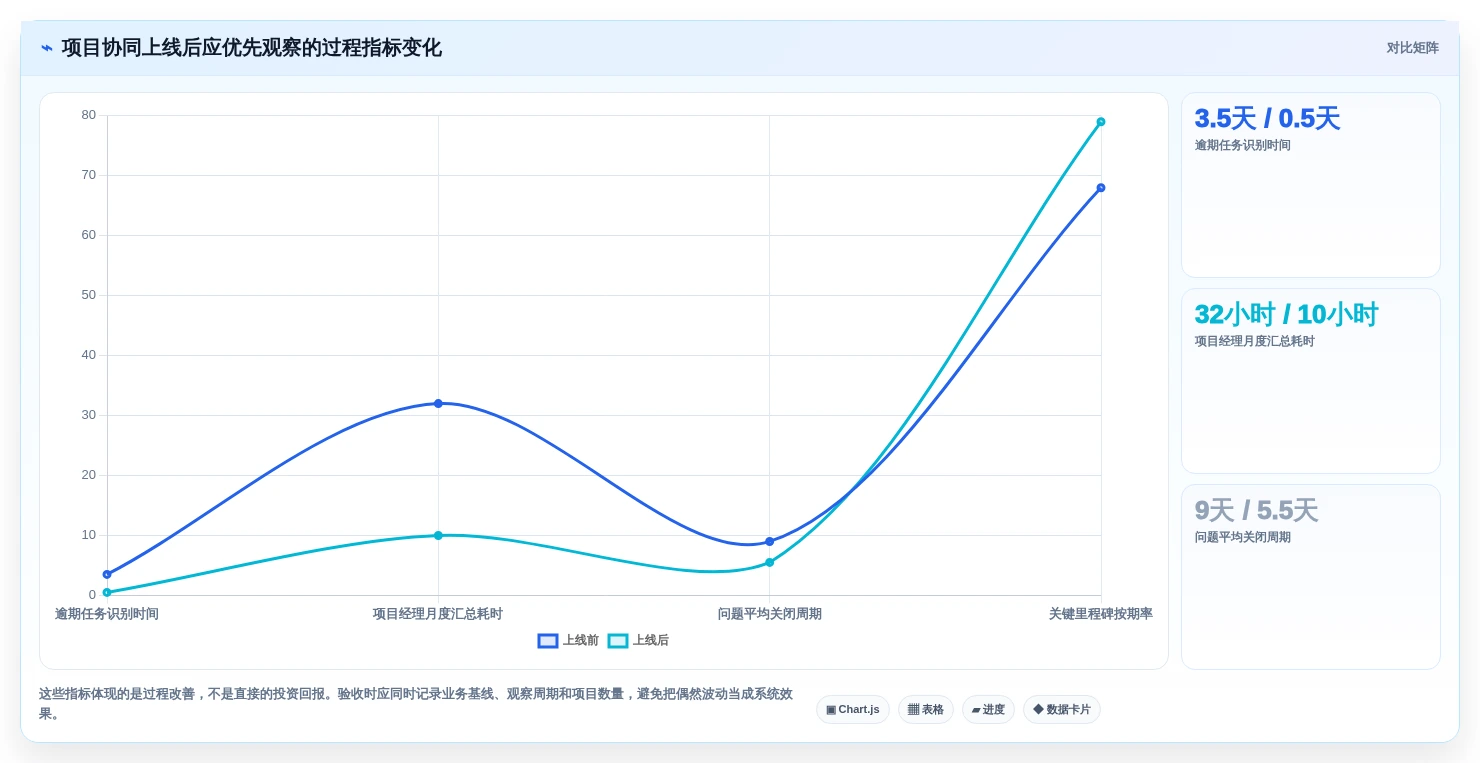Click the card caption 项目经理月度汇总耗时
This screenshot has height=763, width=1480.
tap(1255, 342)
